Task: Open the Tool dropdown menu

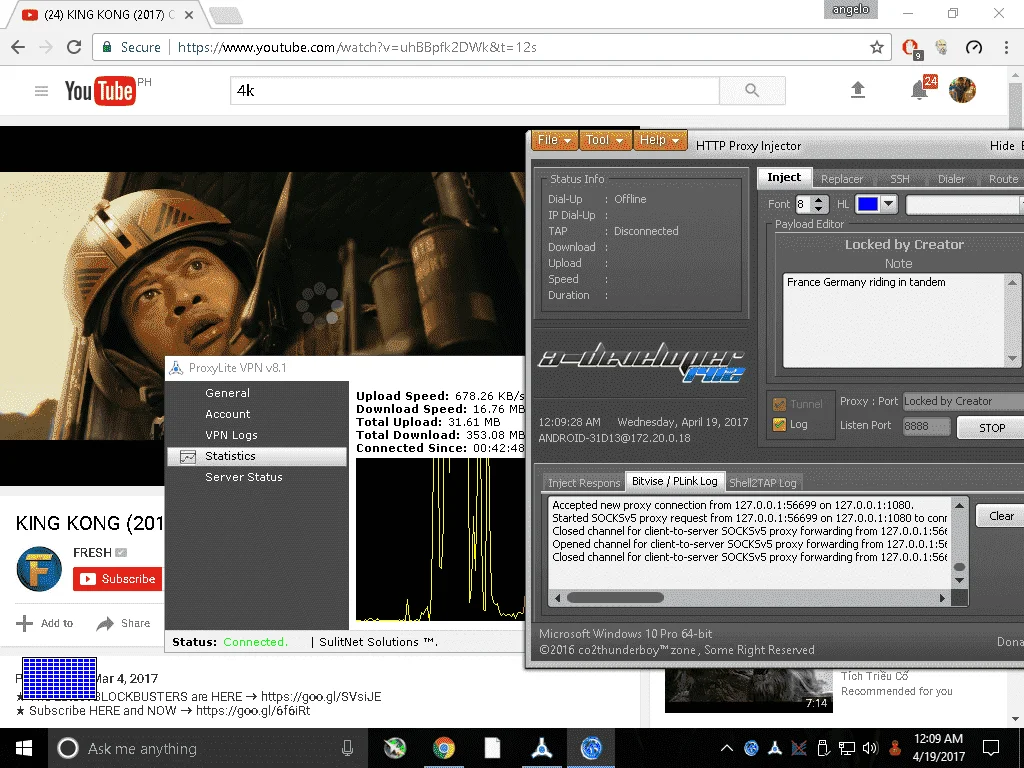Action: 604,140
